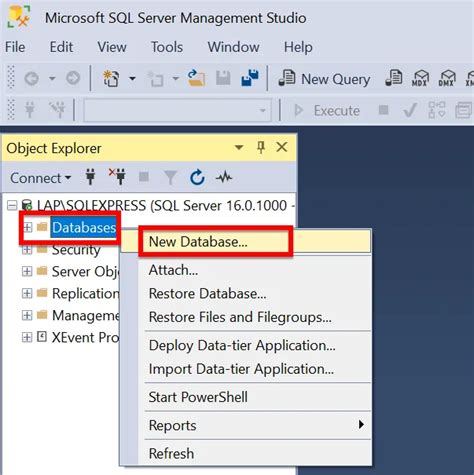Open the Object Explorer window position dropdown
Viewport: 474px width, 475px height.
[x=239, y=147]
